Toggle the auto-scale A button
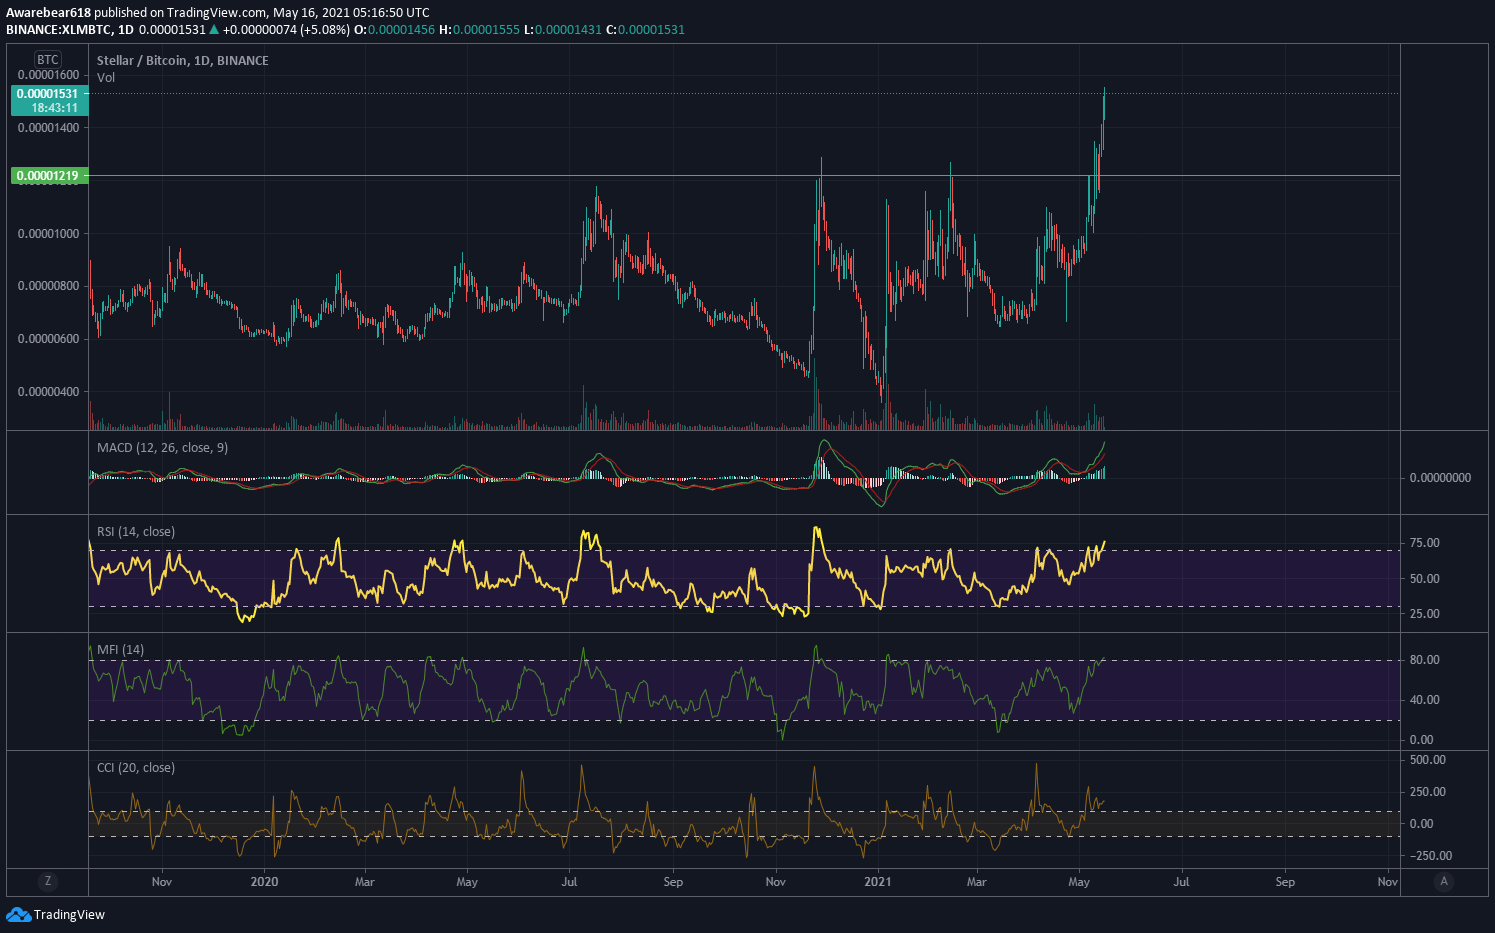This screenshot has height=933, width=1495. [x=1443, y=881]
